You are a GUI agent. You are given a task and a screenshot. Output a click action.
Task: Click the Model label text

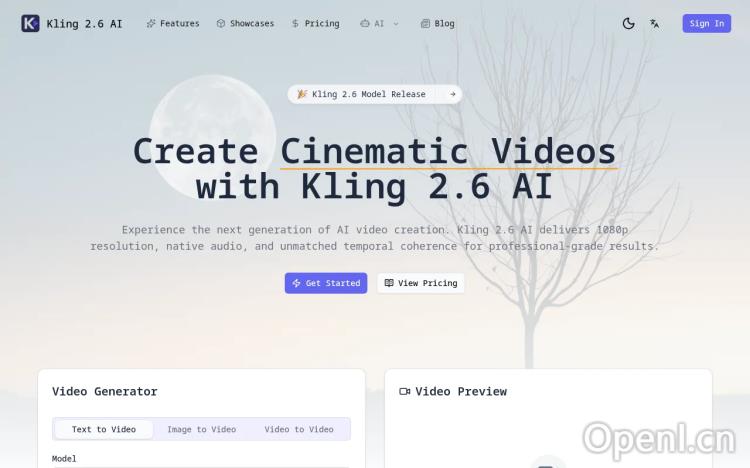point(64,458)
